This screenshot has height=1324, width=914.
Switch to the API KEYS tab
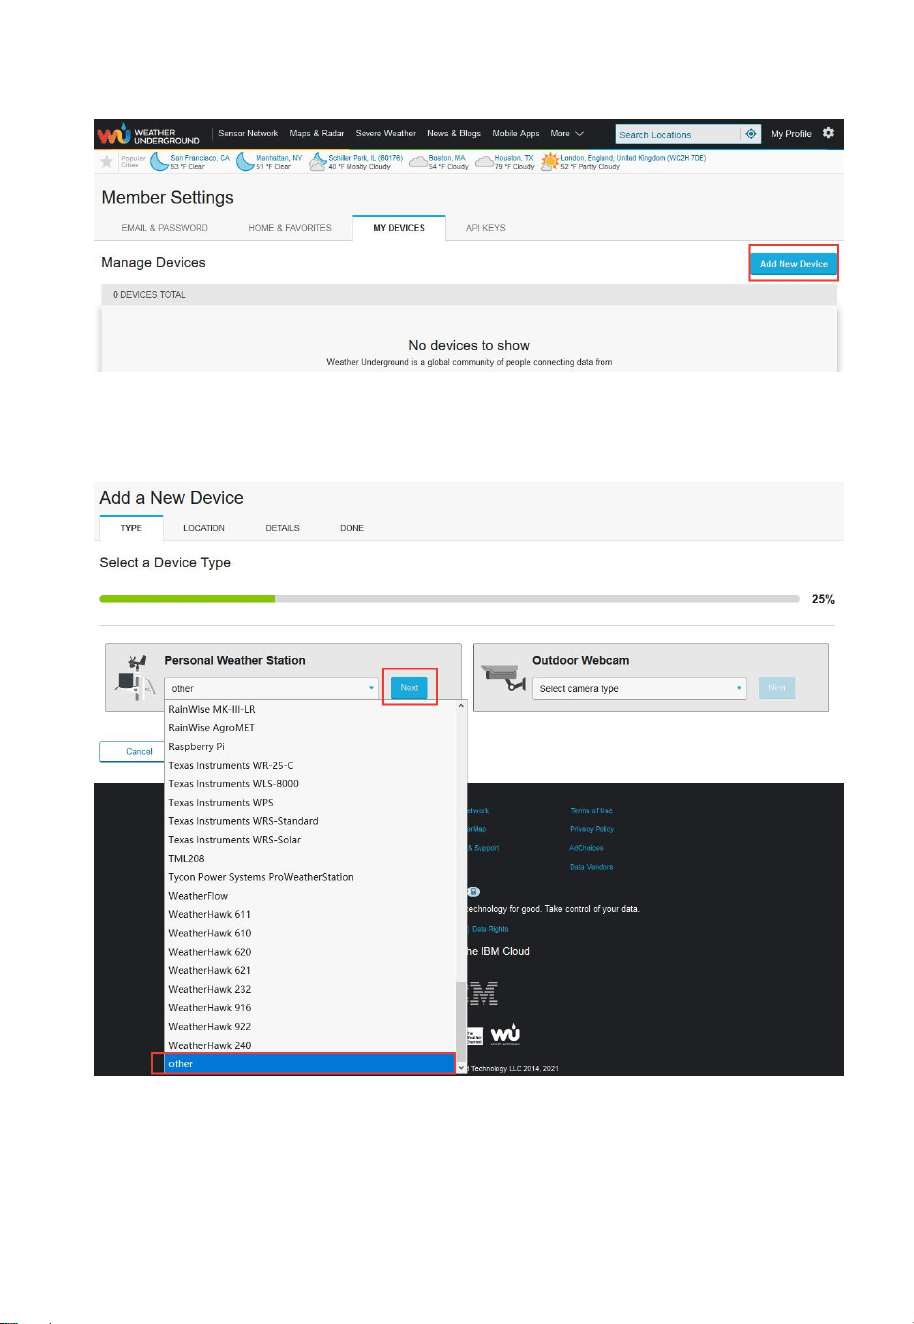(x=486, y=228)
